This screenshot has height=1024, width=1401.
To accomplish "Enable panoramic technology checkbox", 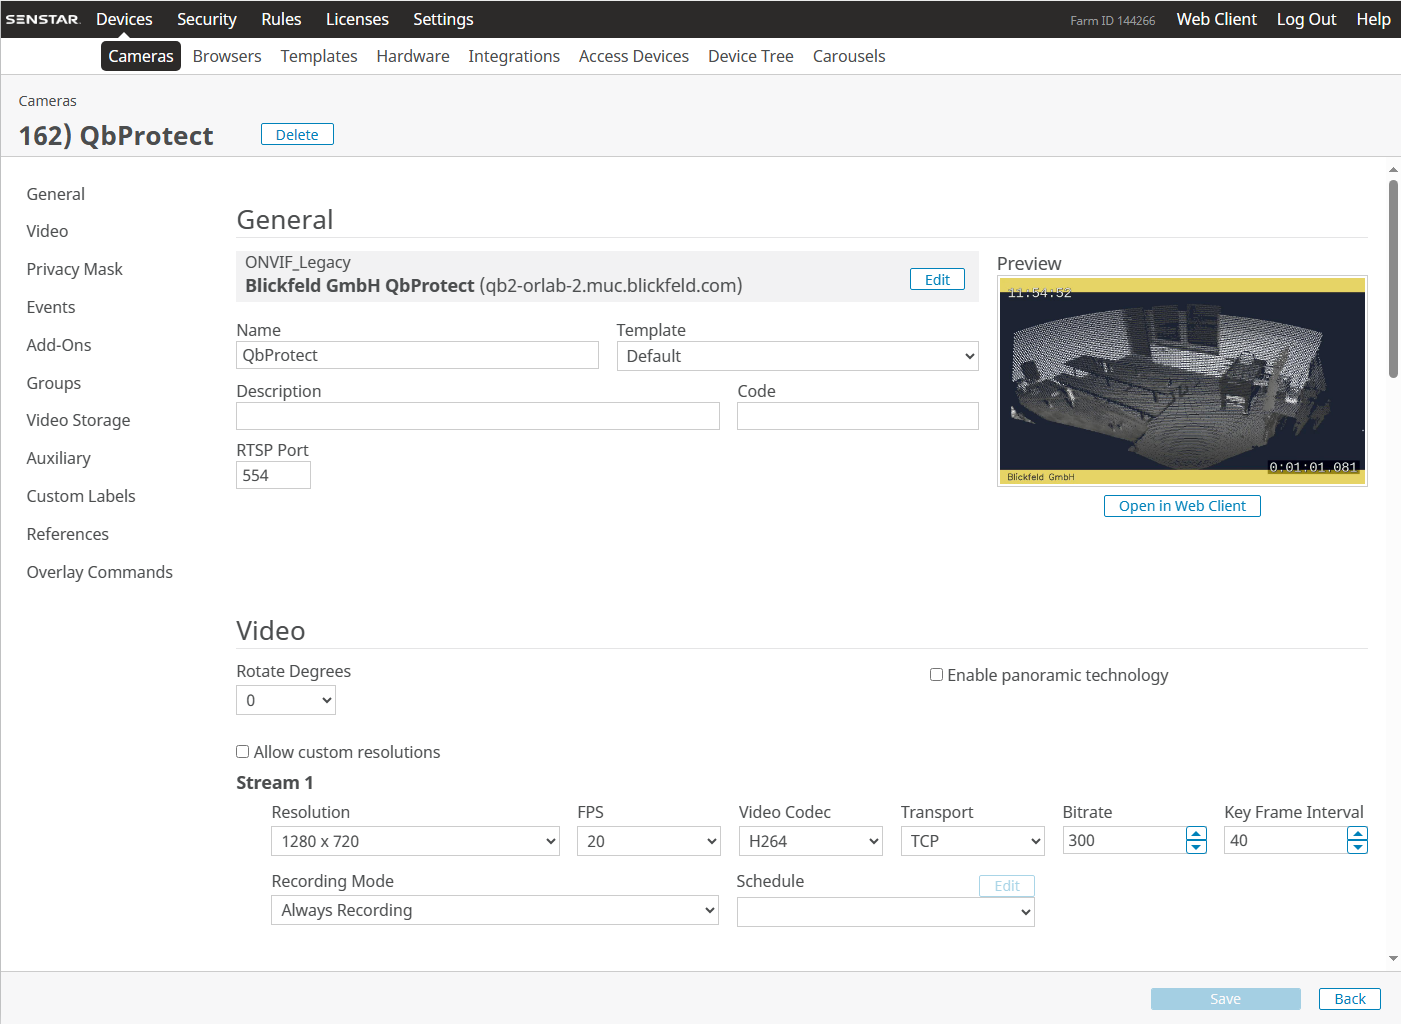I will pos(936,675).
